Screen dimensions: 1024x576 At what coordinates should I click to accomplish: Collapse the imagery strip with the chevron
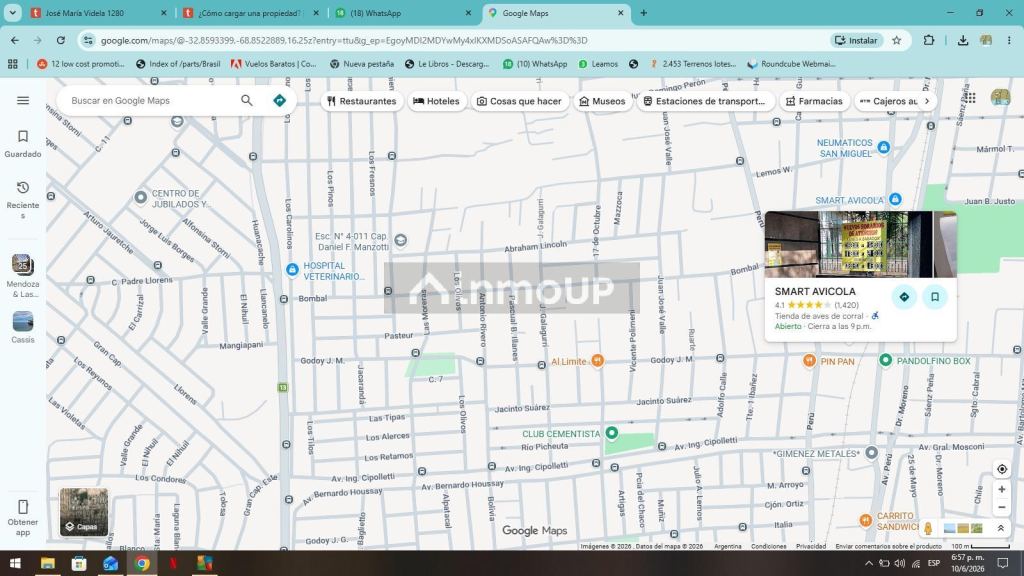pos(1000,528)
